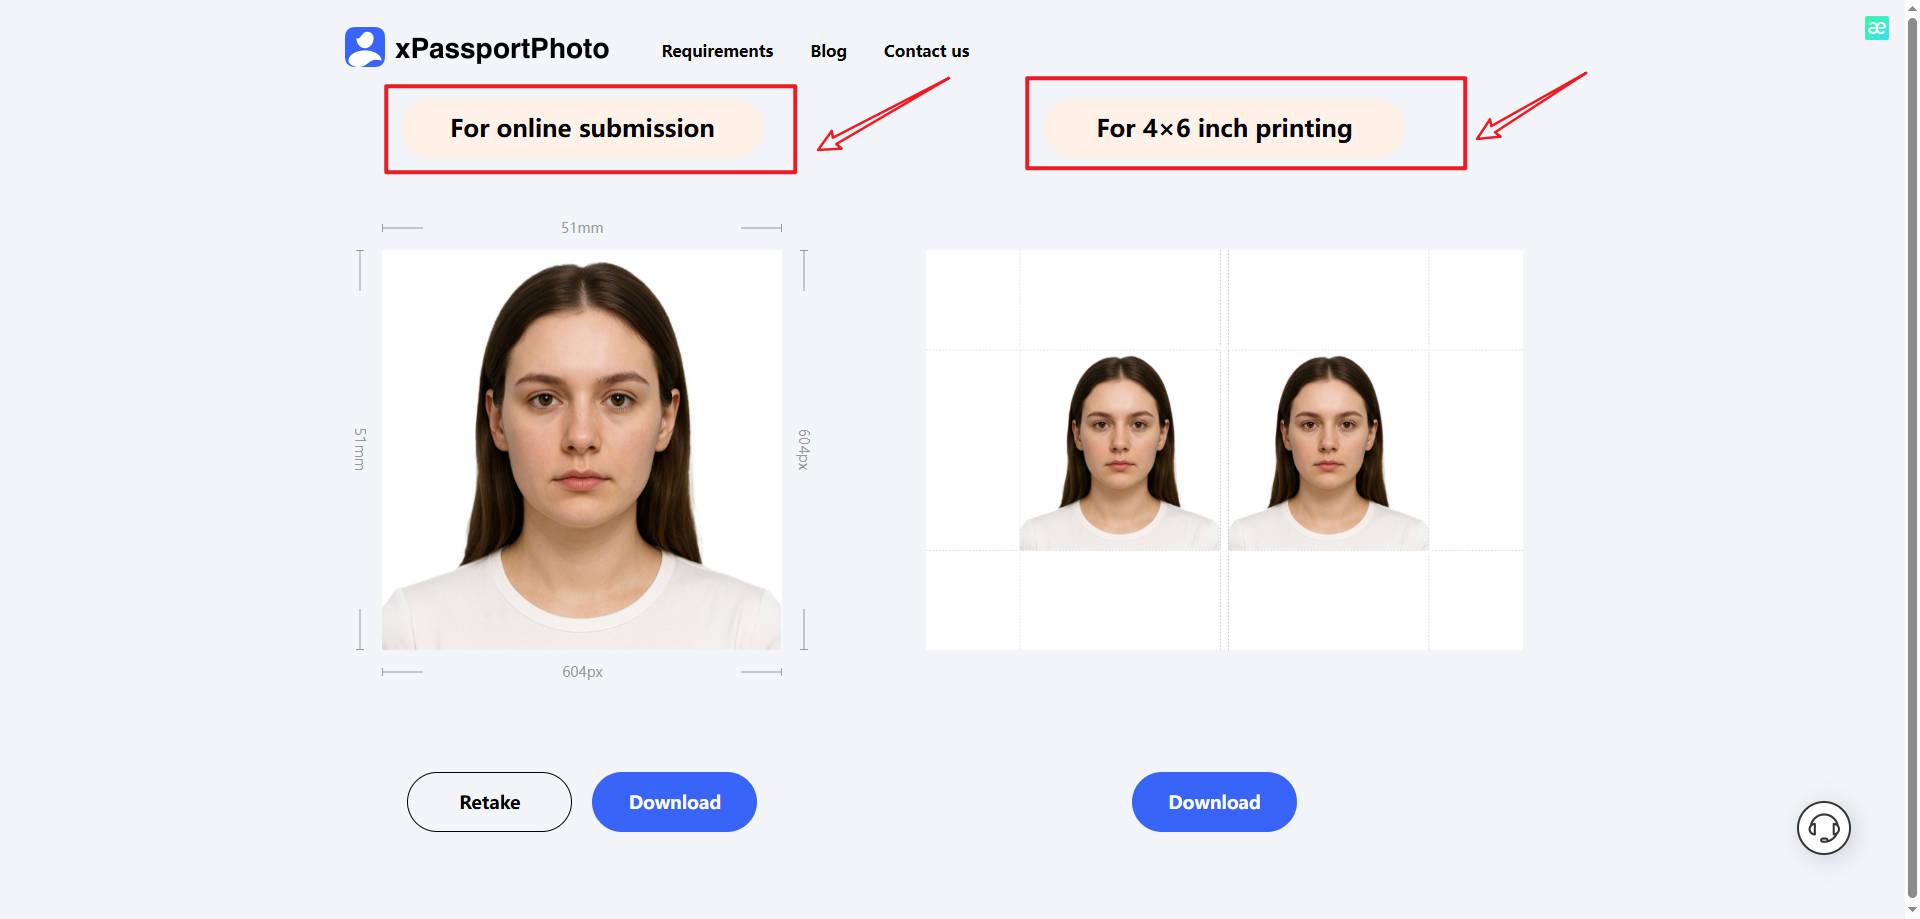
Task: Click the vertical 51mm label left of the photo
Action: coord(360,449)
